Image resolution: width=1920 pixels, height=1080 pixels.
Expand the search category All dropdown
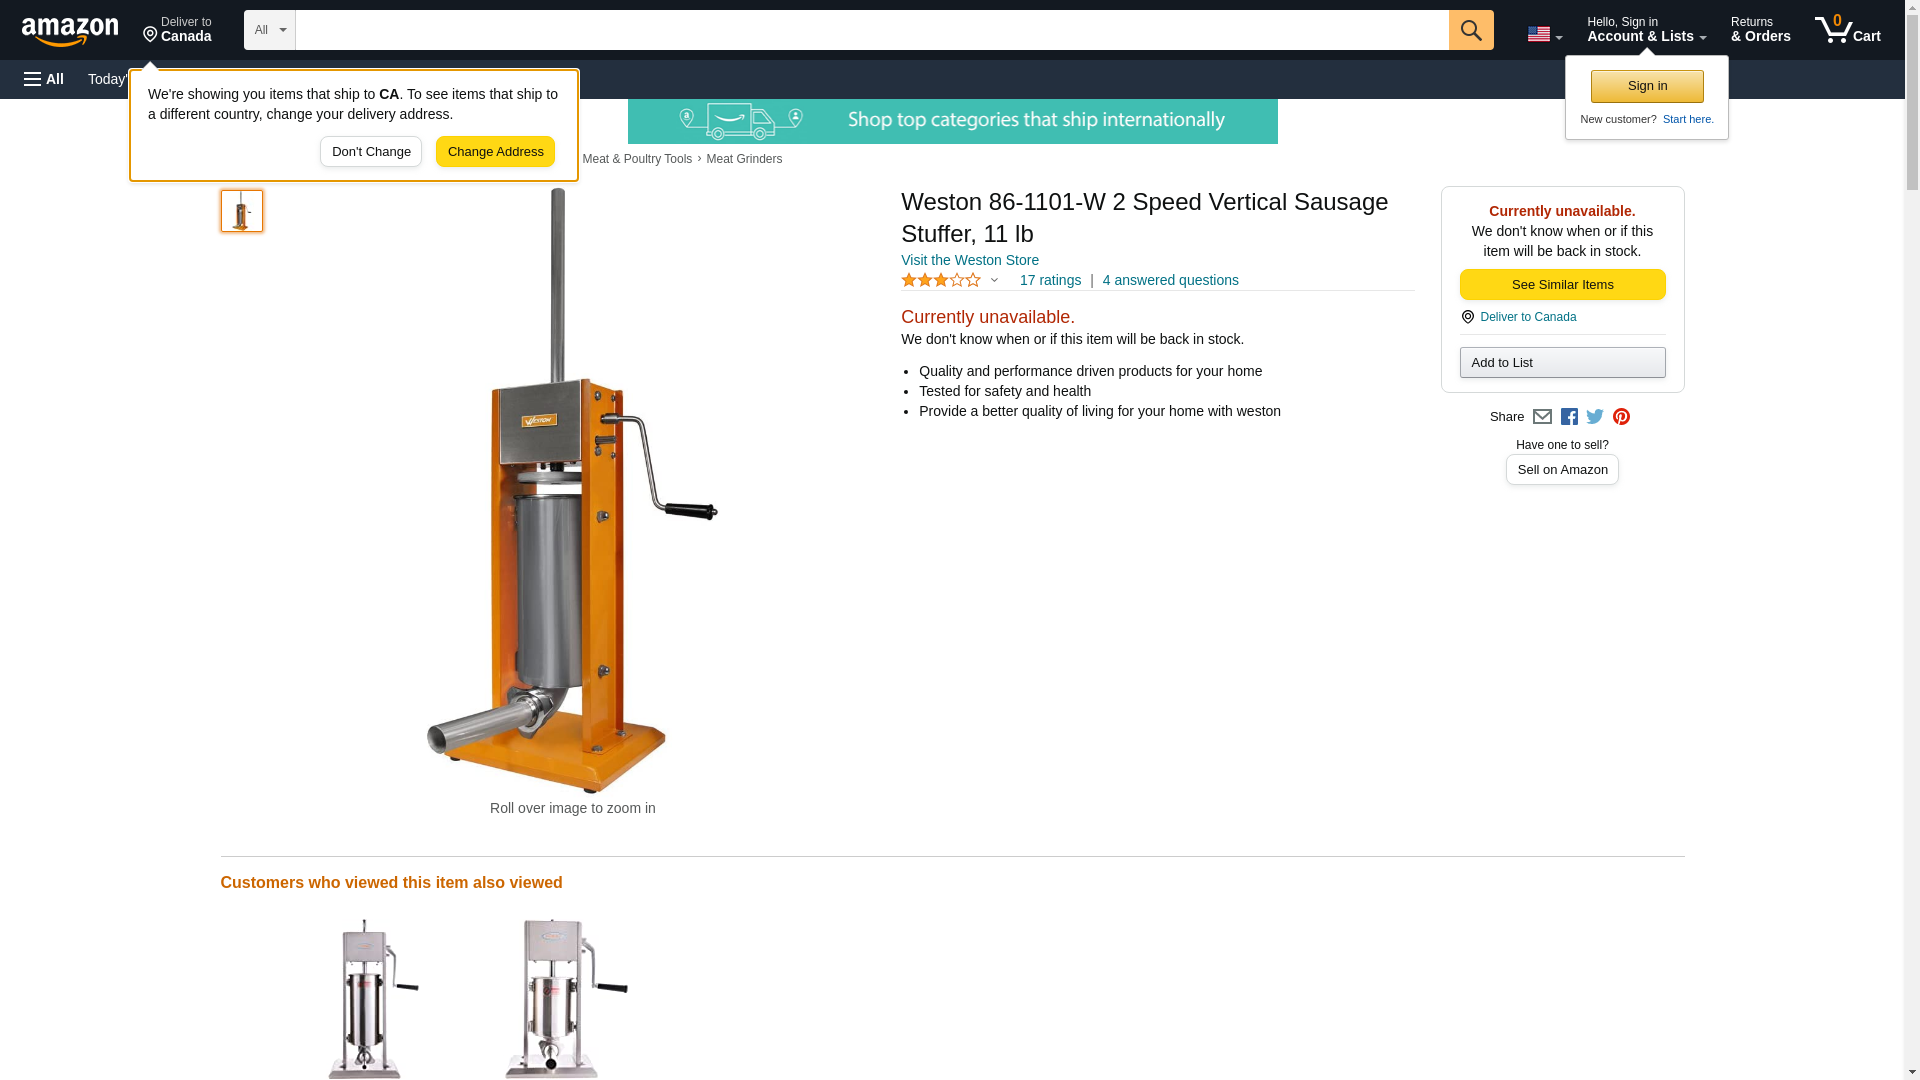(x=270, y=30)
